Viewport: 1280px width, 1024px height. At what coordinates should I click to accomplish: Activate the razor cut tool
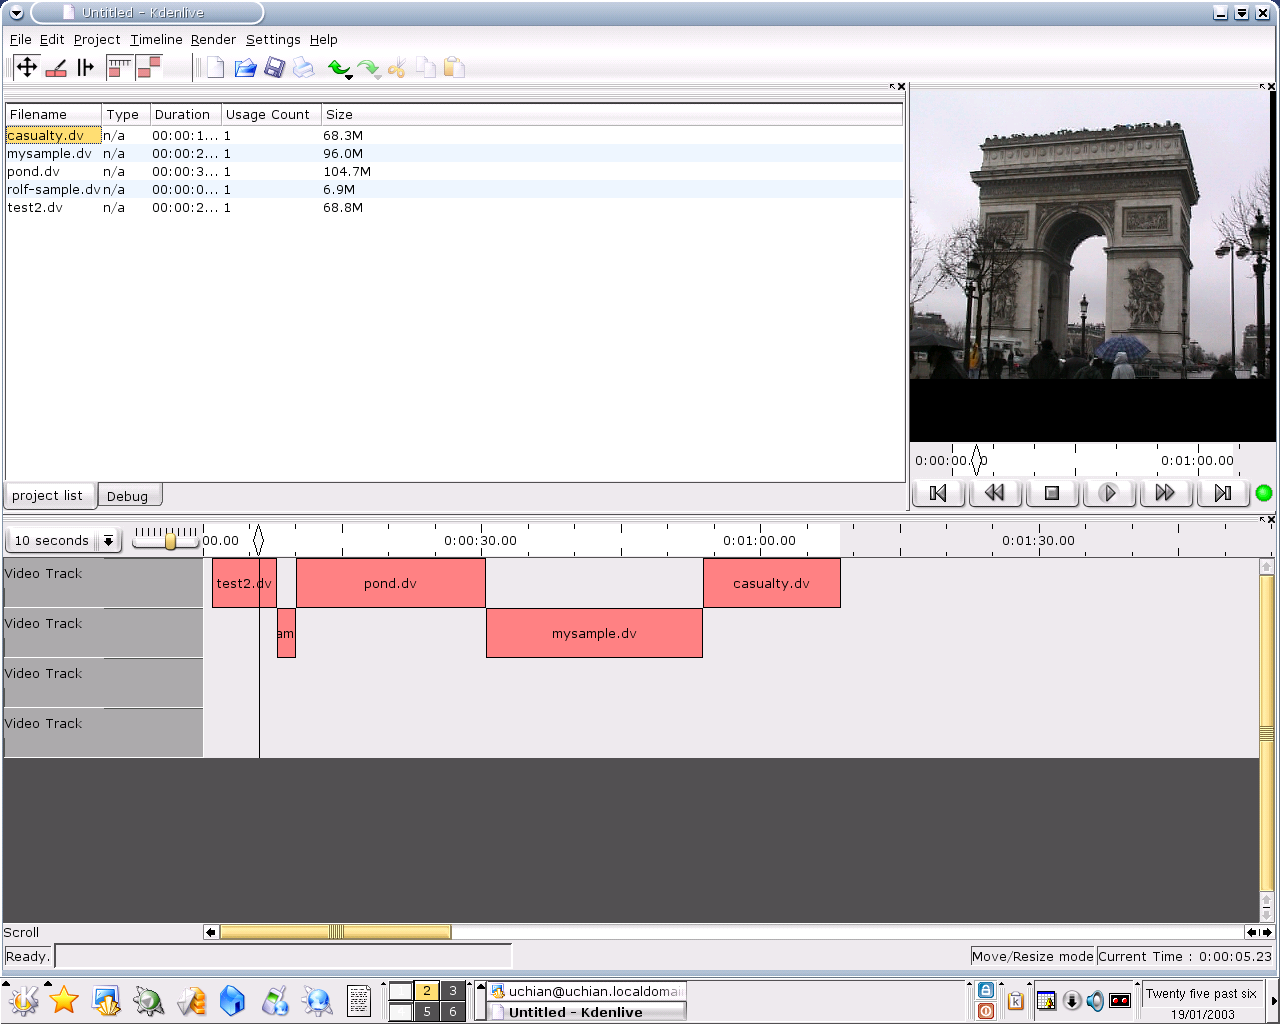[56, 68]
